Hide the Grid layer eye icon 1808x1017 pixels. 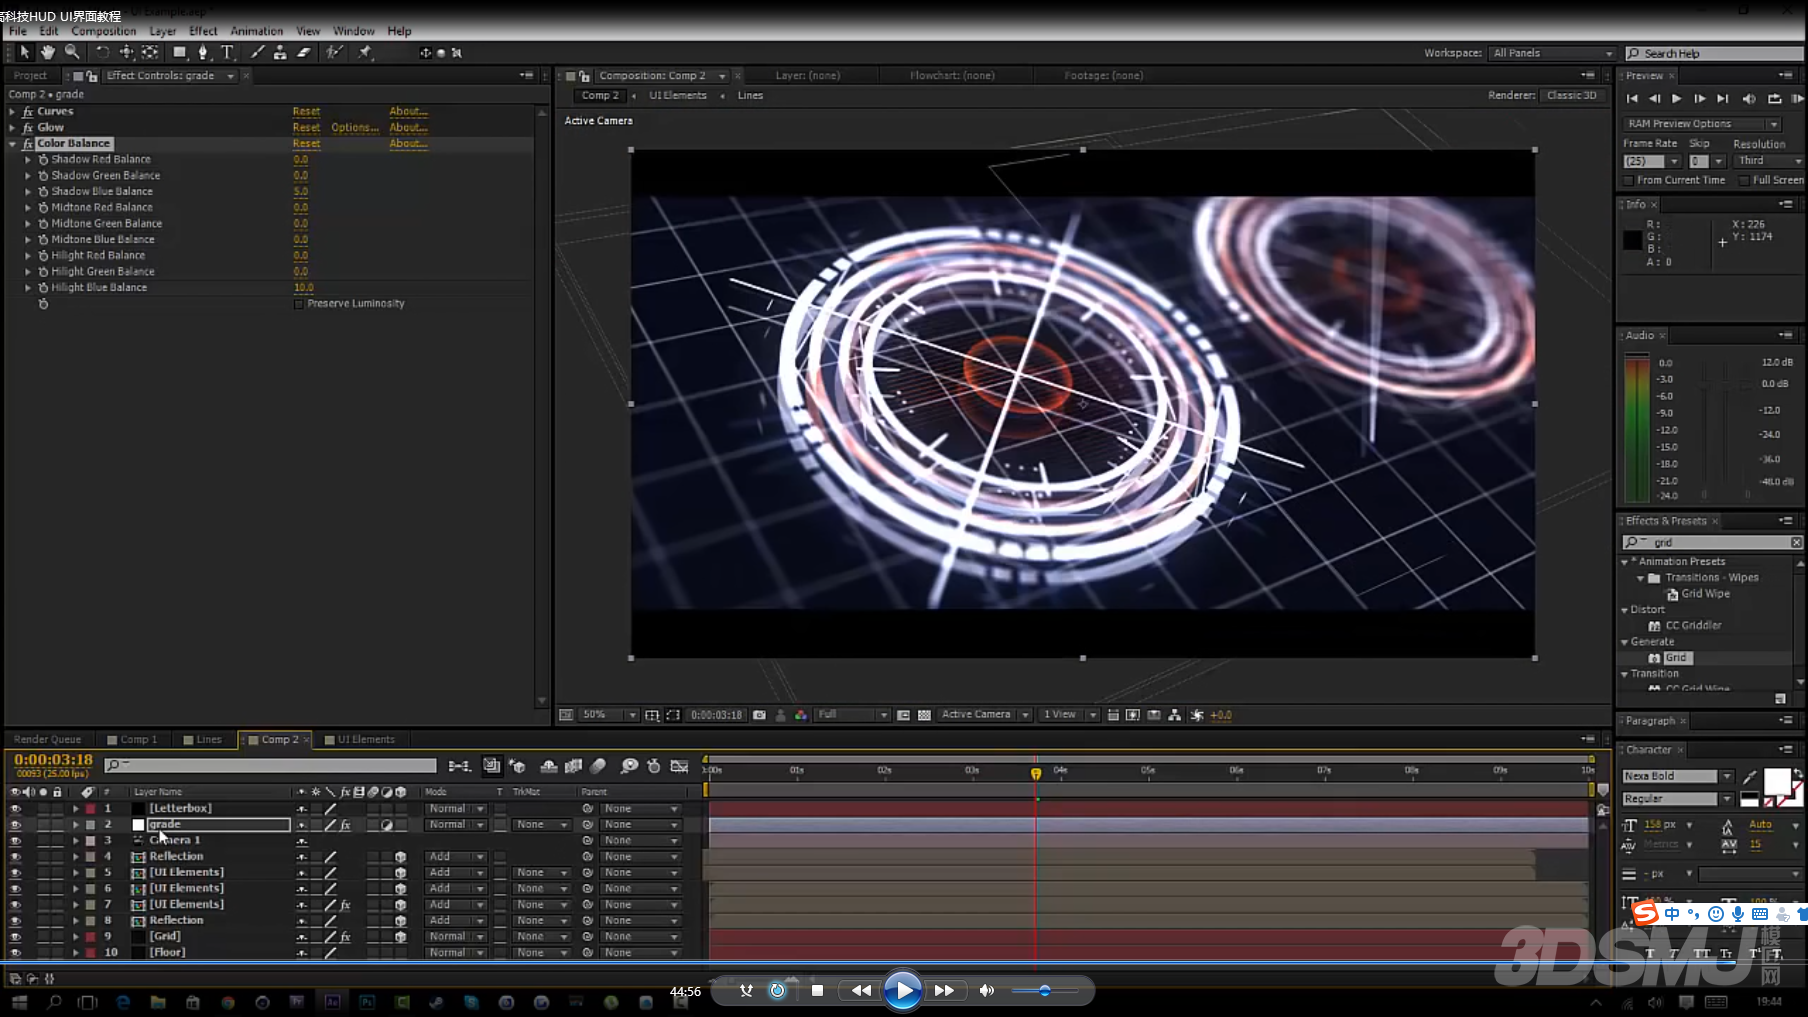click(x=15, y=937)
